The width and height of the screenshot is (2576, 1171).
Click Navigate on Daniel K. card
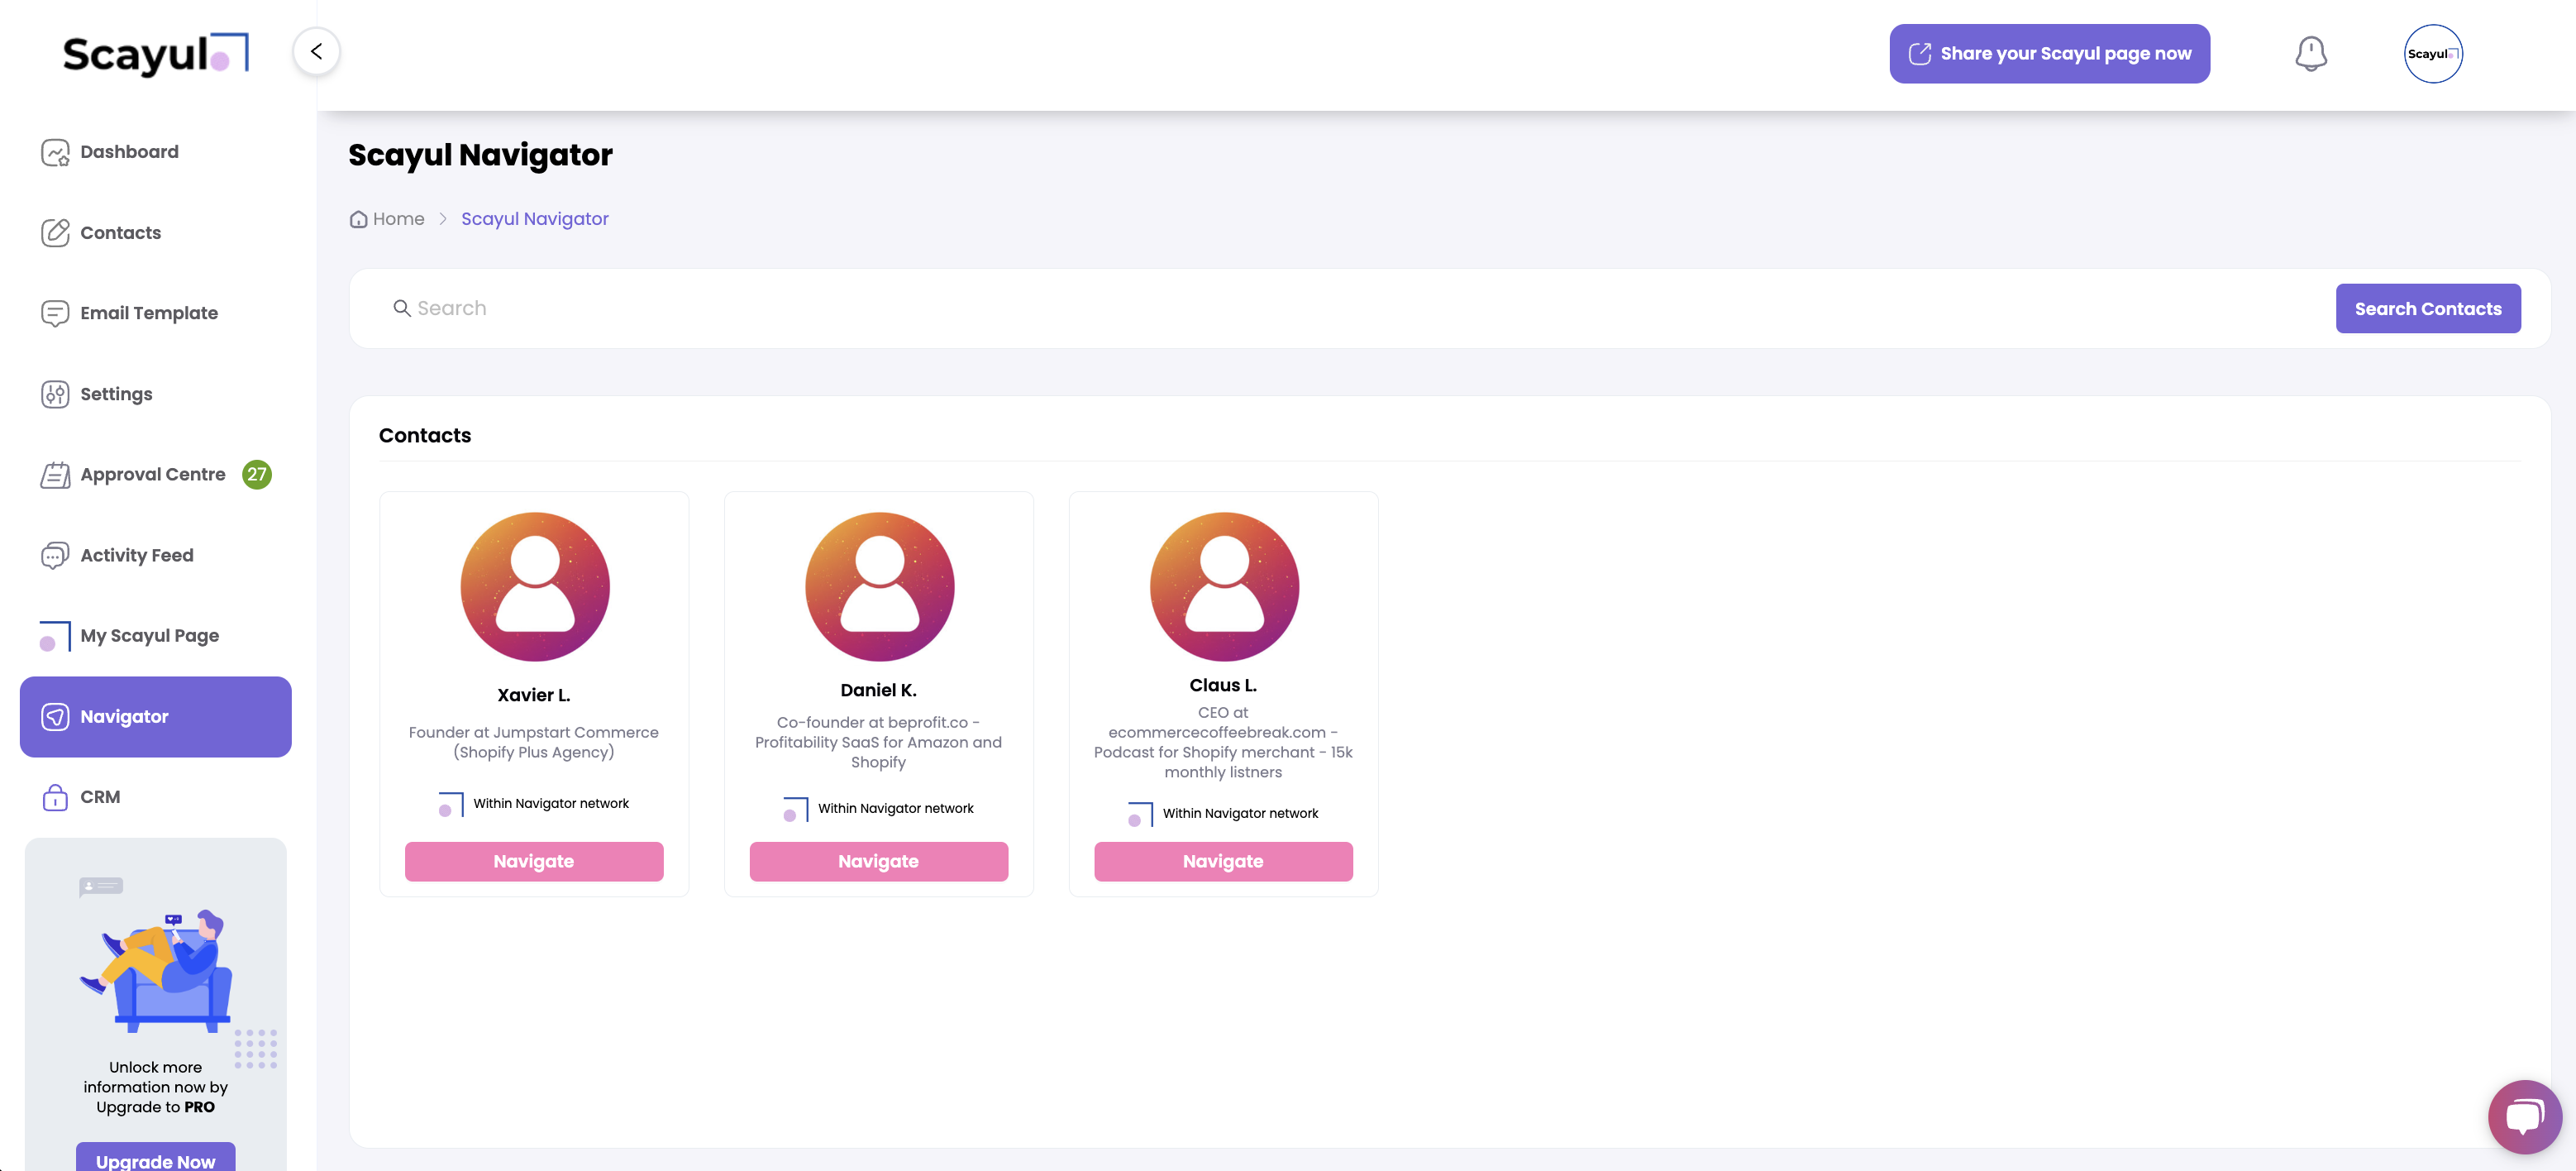[879, 861]
